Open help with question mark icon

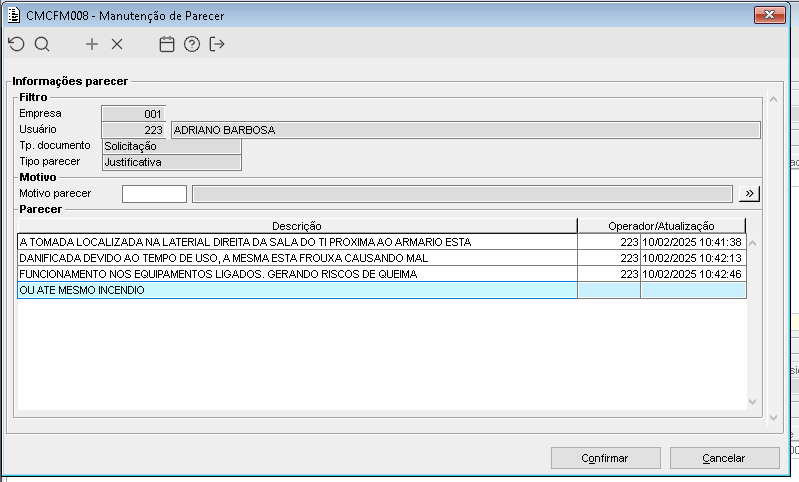point(192,44)
